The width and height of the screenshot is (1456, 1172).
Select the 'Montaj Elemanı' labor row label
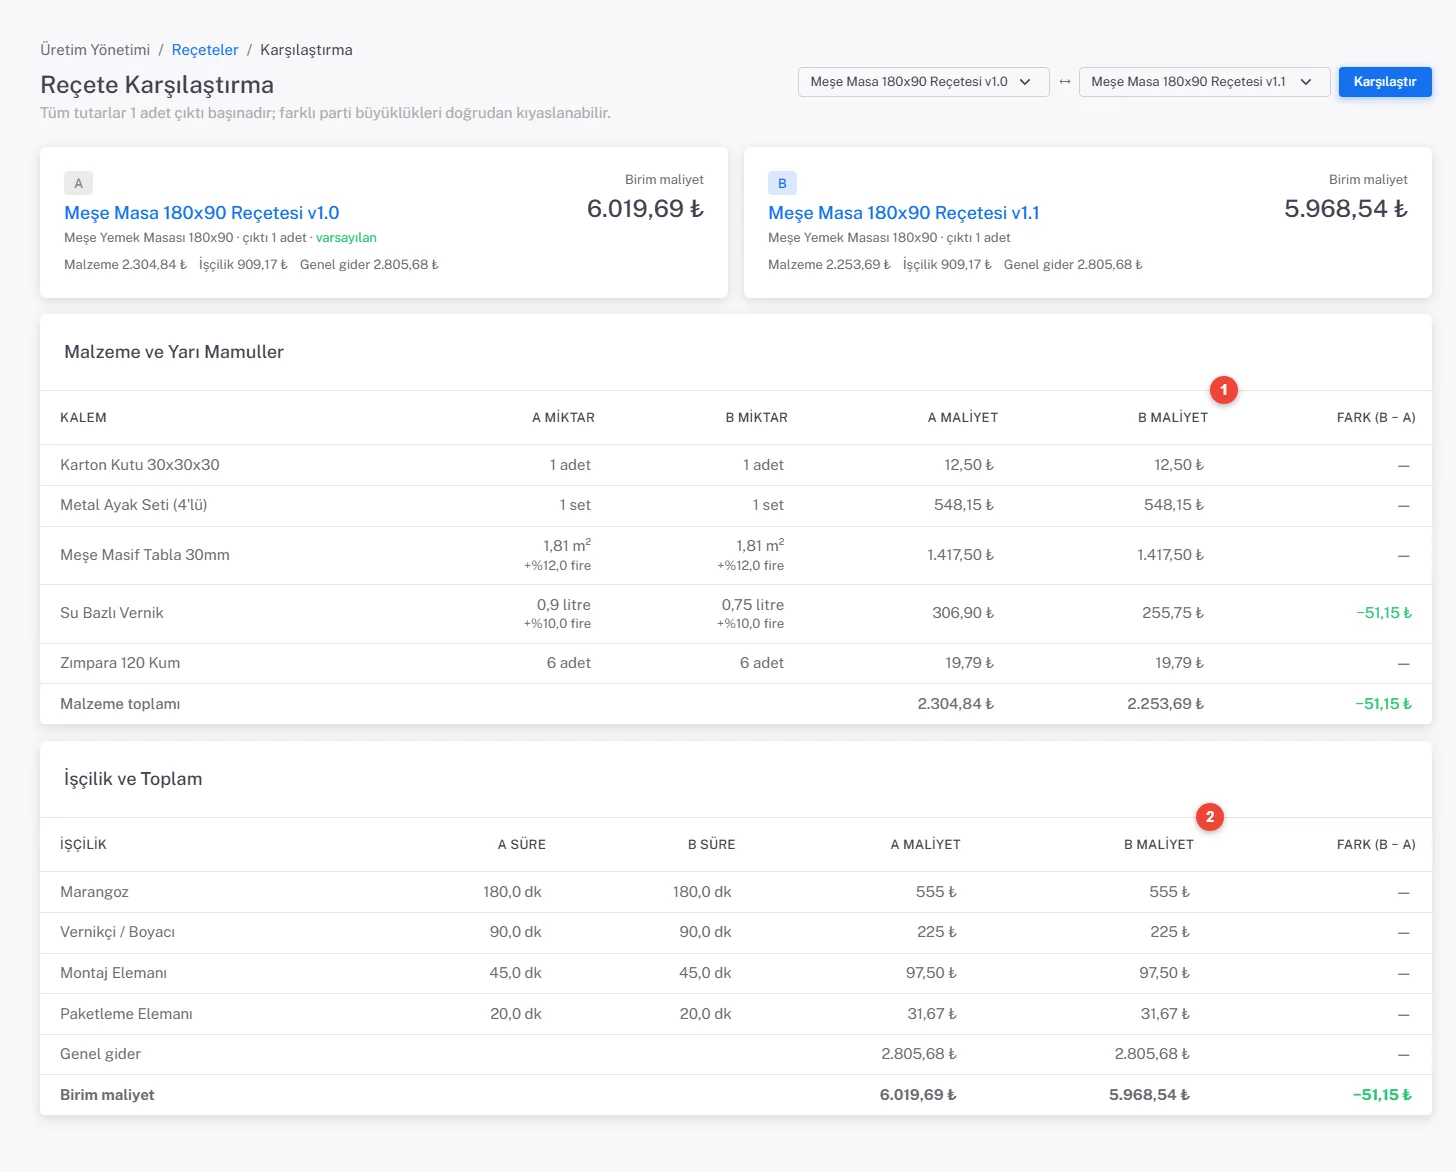(113, 973)
